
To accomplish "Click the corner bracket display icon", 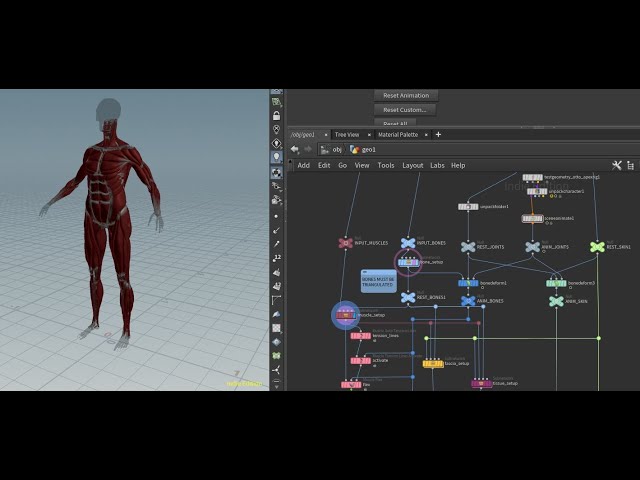I will click(276, 300).
